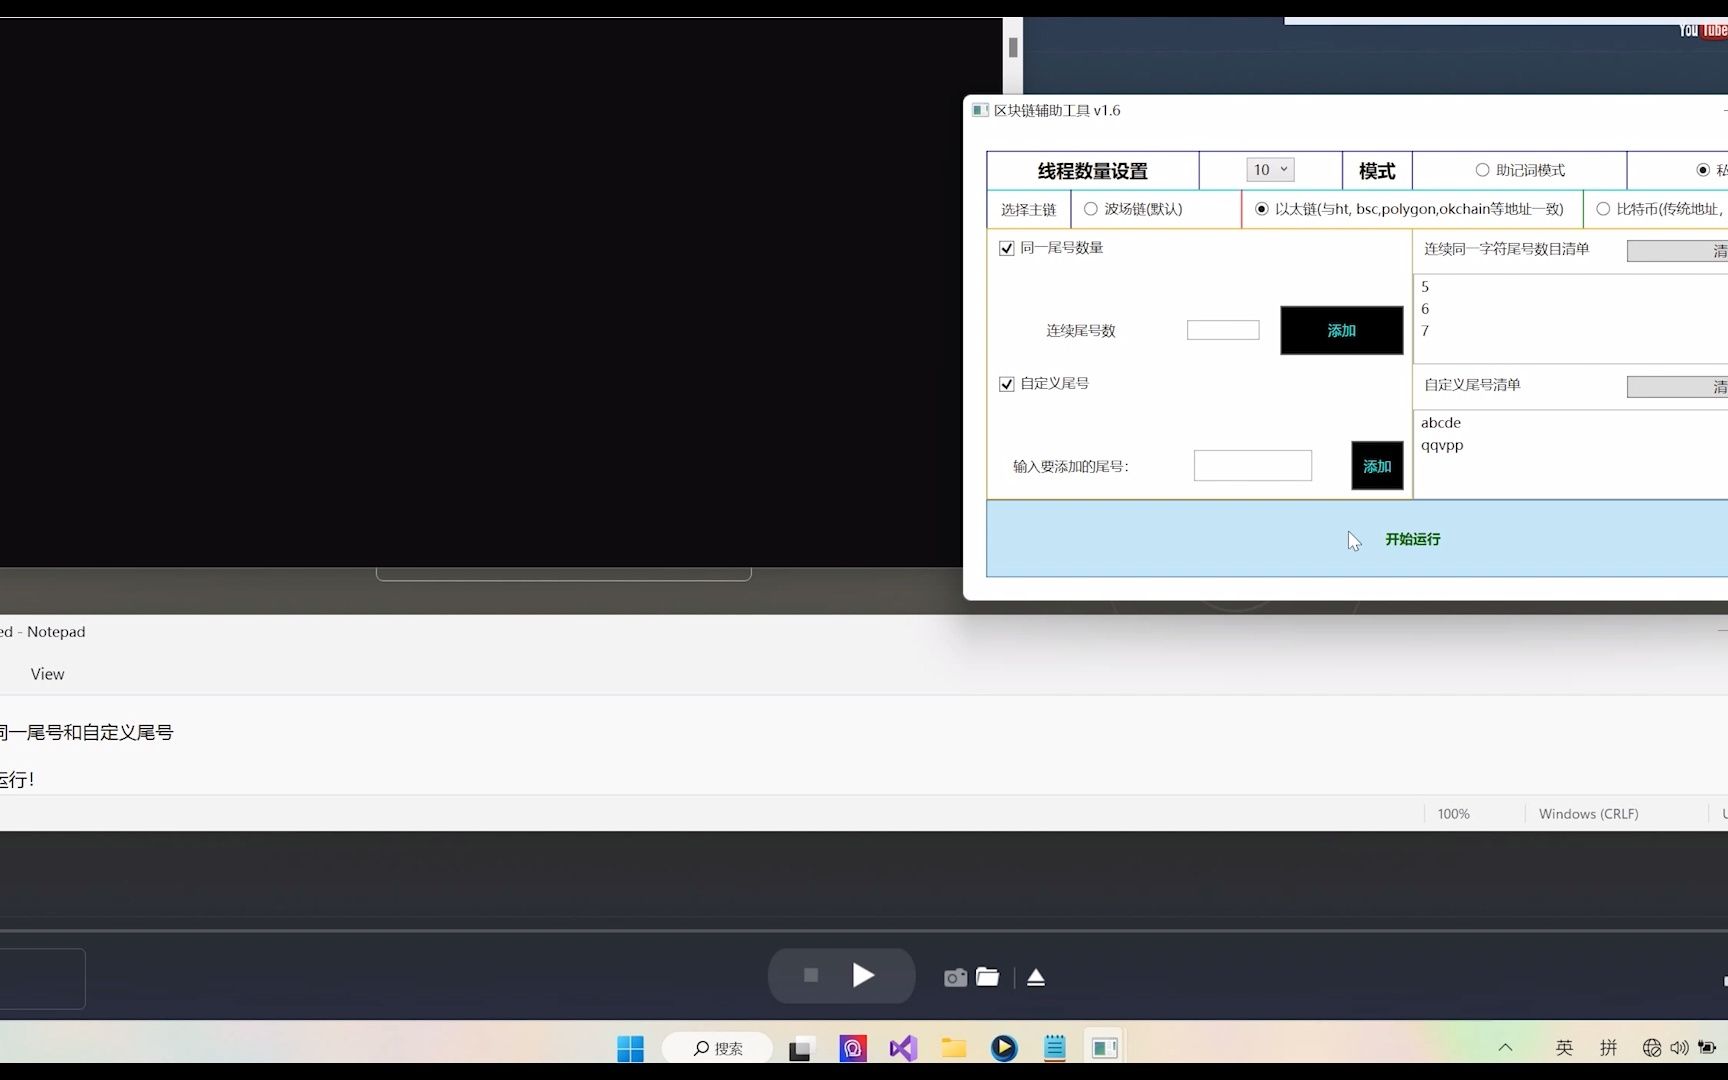Screen dimensions: 1728x1080
Task: Click the eject triangle icon
Action: tap(1036, 977)
